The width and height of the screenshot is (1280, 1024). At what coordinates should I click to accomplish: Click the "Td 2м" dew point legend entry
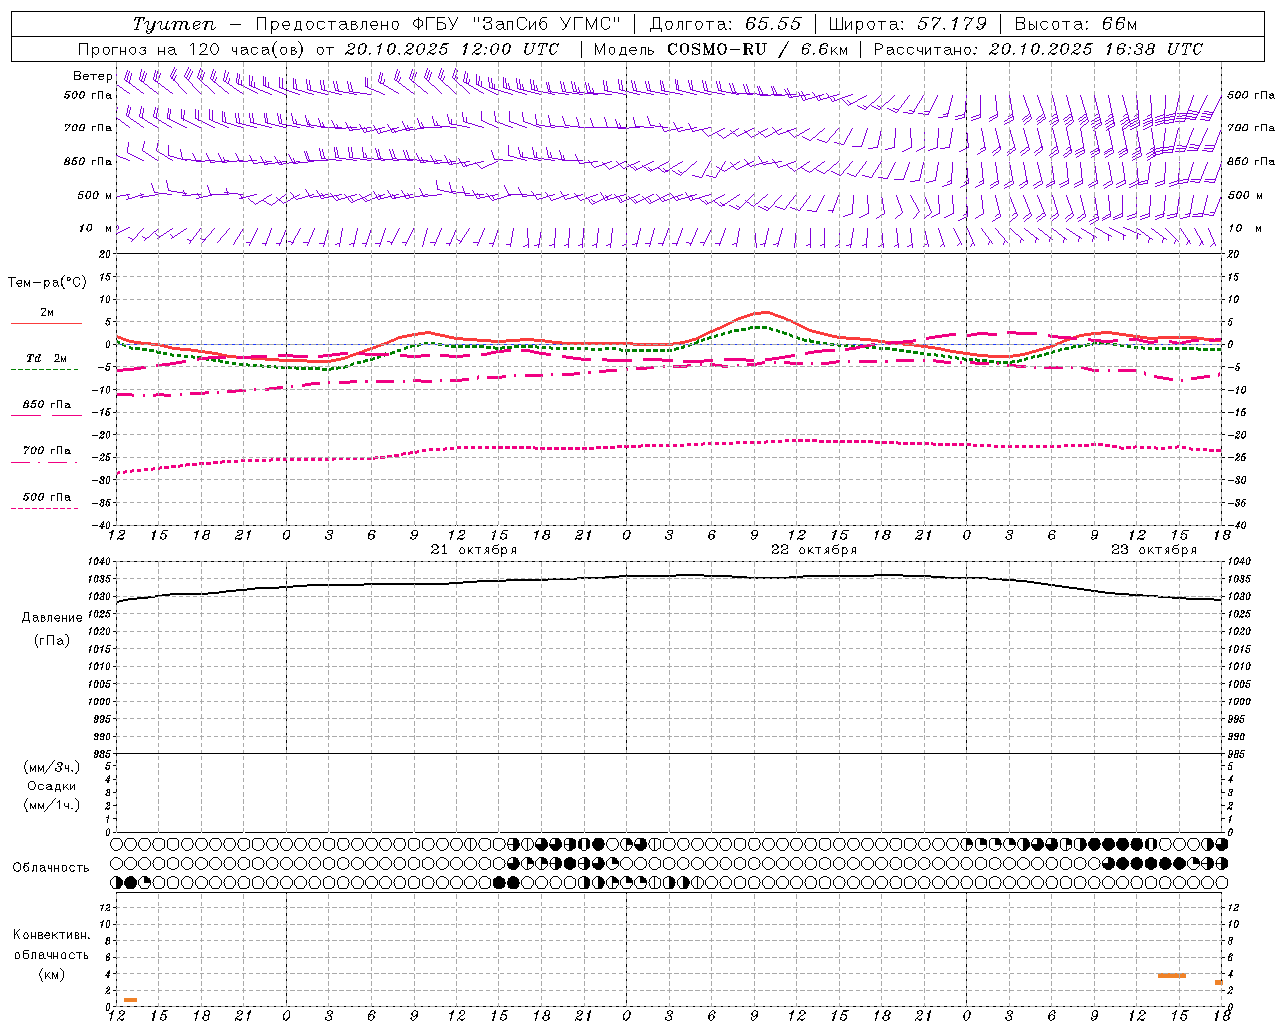[x=46, y=358]
